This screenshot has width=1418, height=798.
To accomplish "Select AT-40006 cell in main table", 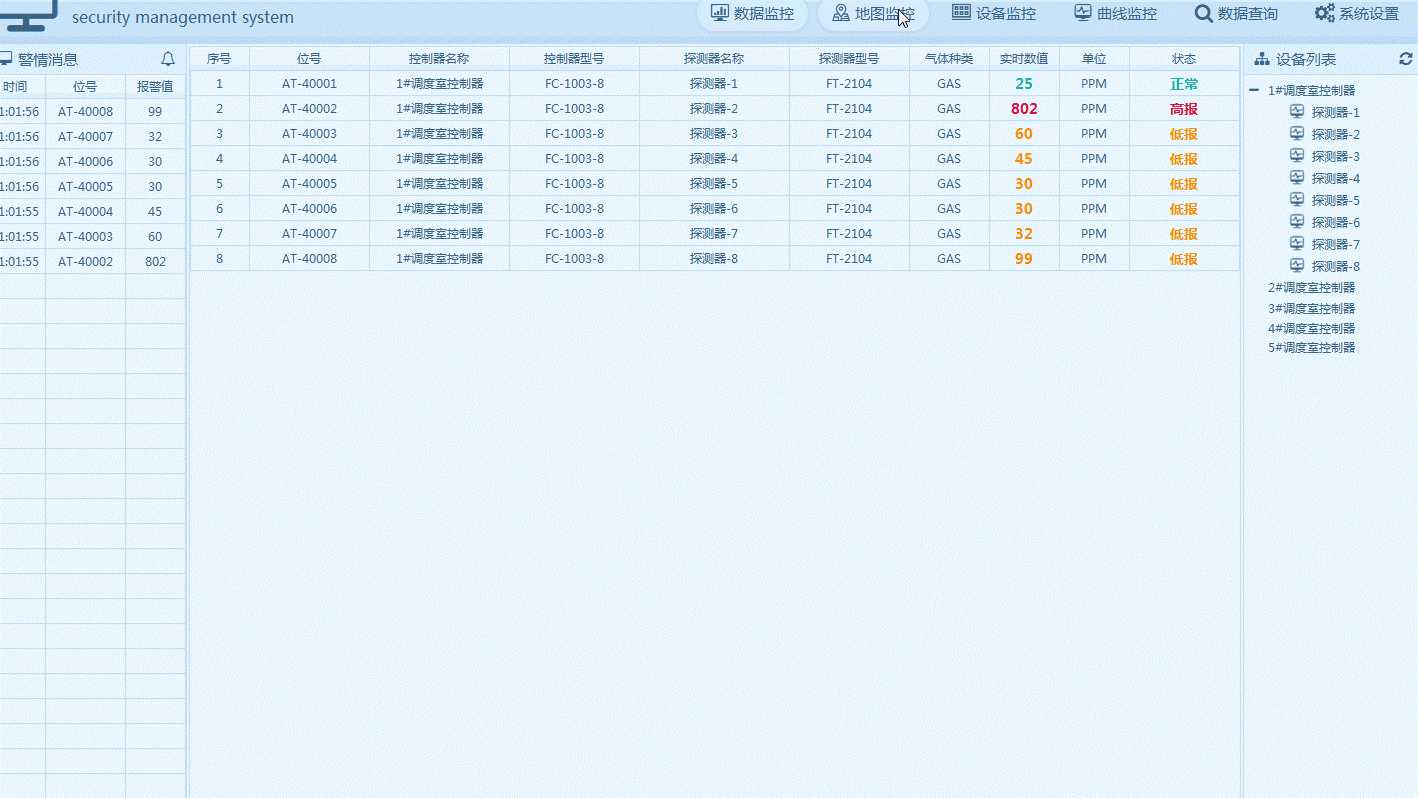I will point(309,209).
